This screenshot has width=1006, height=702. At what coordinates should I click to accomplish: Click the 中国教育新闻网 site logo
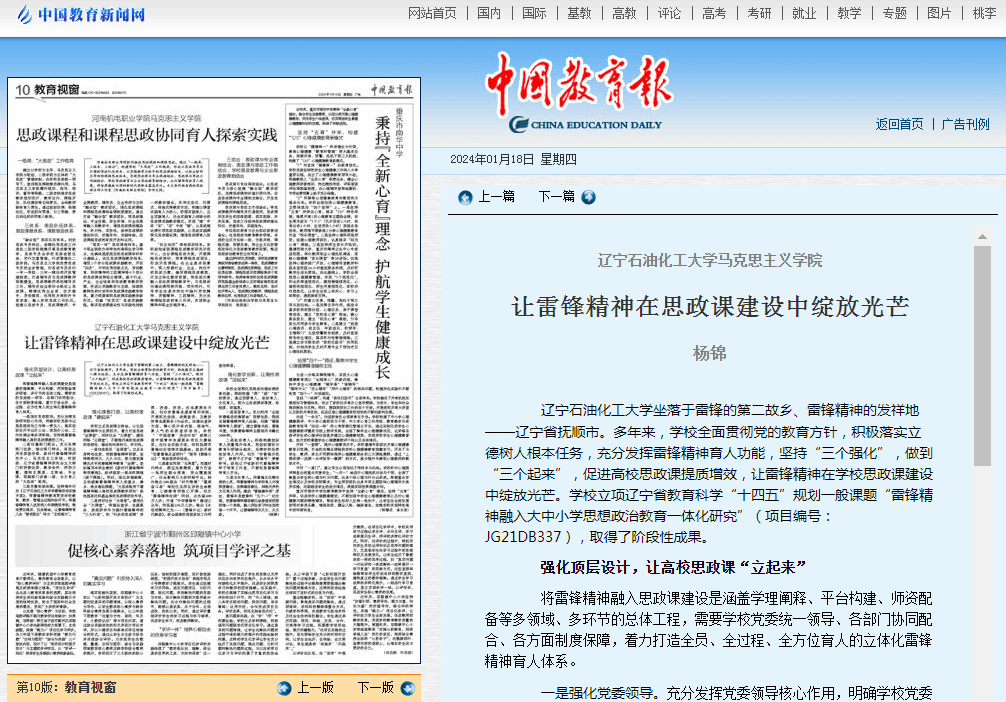pyautogui.click(x=78, y=14)
